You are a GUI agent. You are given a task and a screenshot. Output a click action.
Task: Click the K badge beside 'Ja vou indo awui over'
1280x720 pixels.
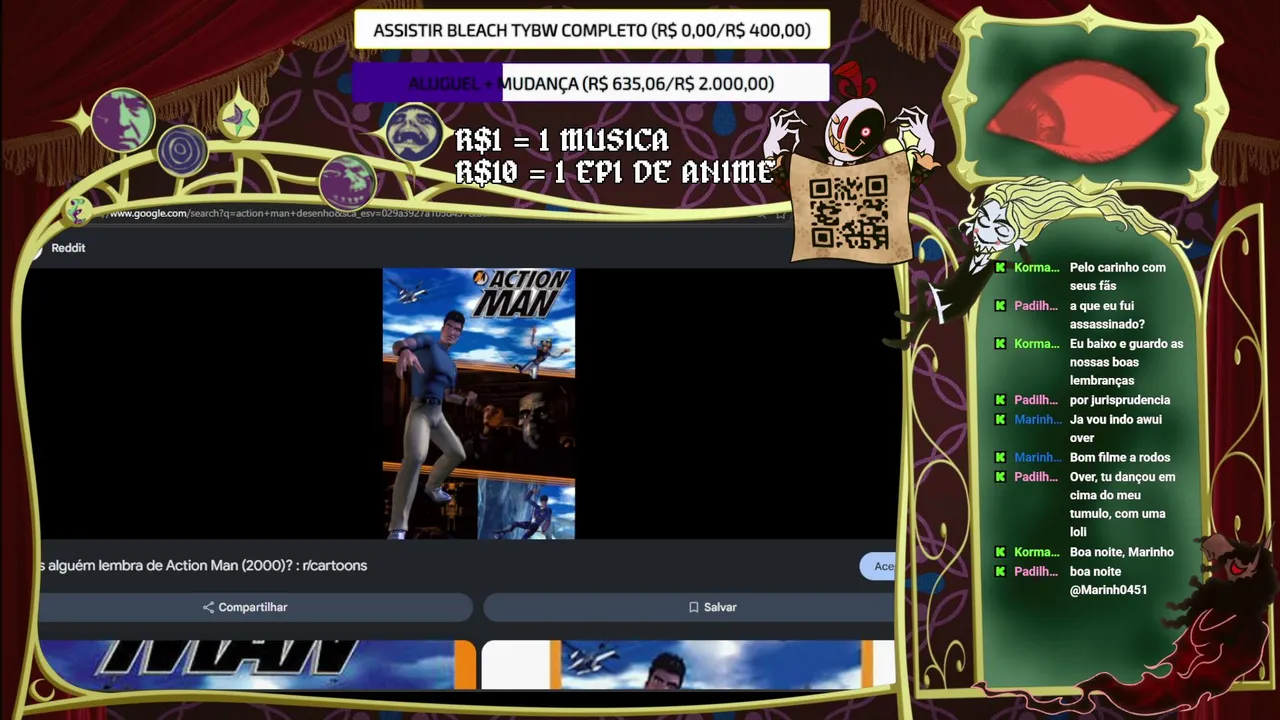click(x=1000, y=420)
